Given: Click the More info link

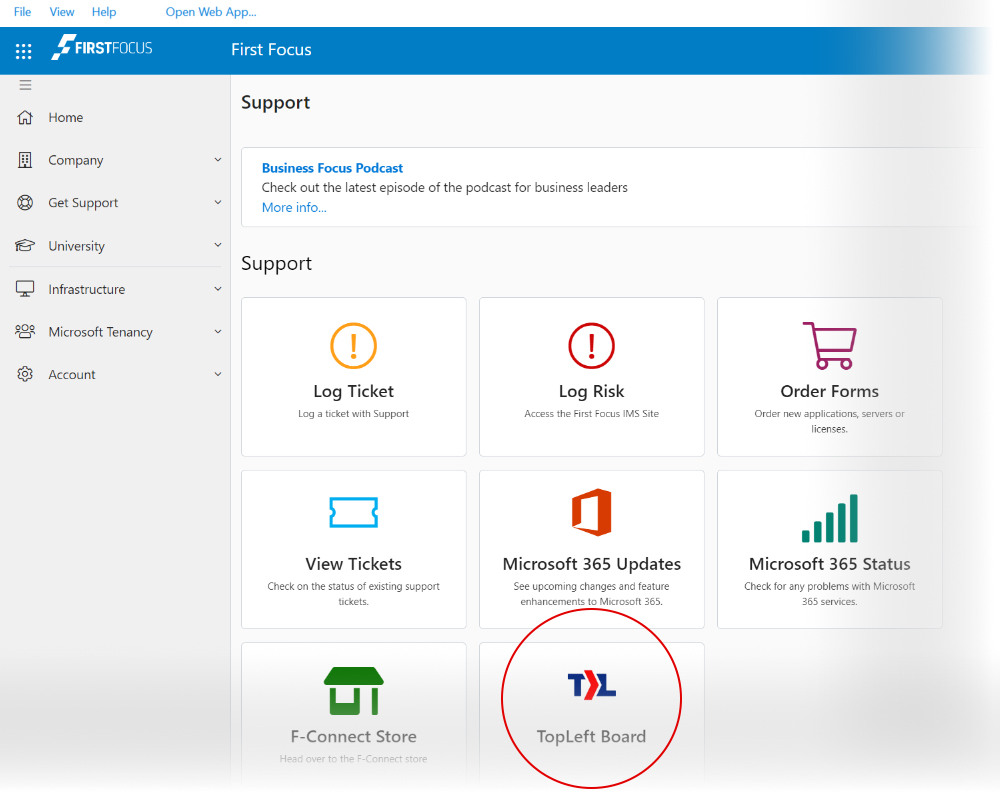Looking at the screenshot, I should click(294, 207).
